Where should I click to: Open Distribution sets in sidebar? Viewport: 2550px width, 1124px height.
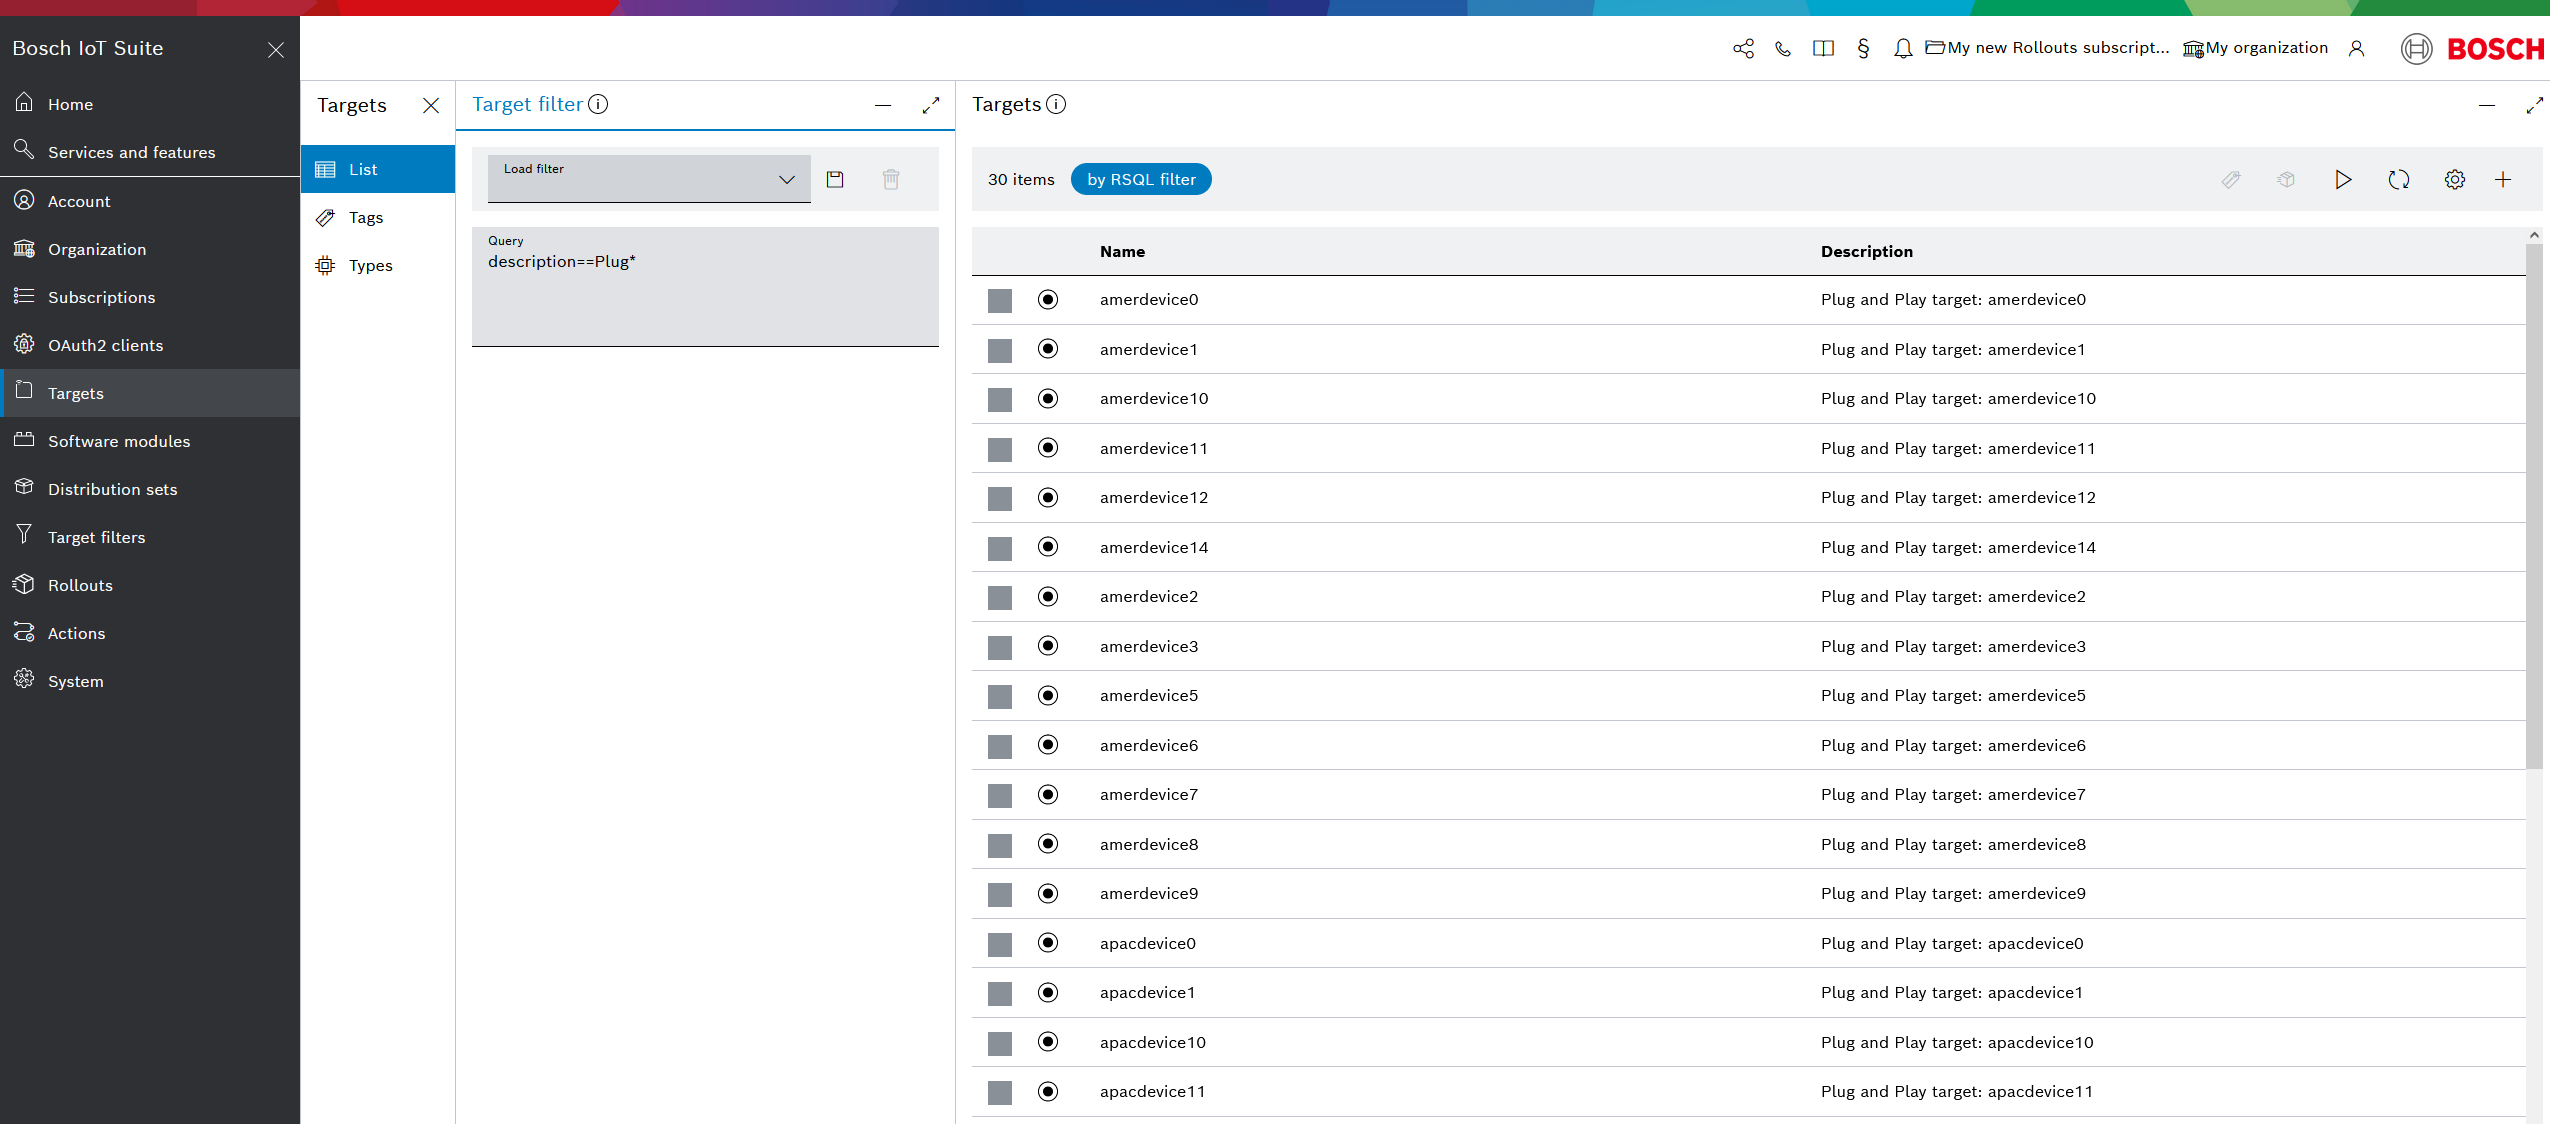(112, 489)
